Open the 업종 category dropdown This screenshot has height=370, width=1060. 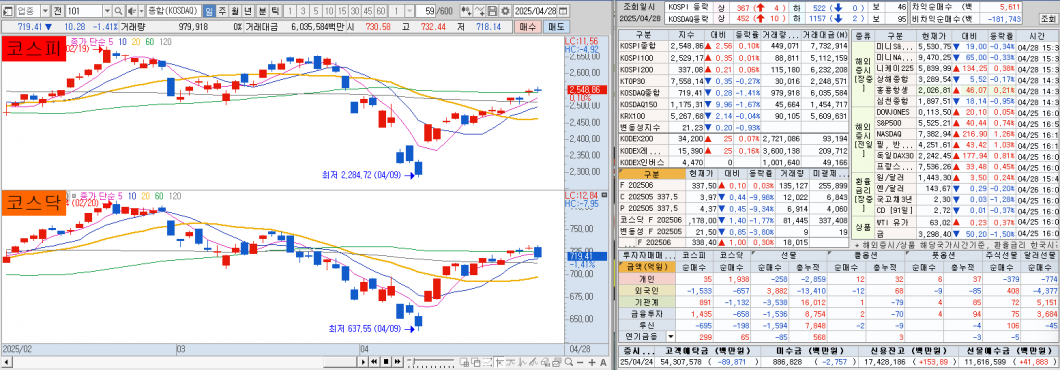click(45, 11)
